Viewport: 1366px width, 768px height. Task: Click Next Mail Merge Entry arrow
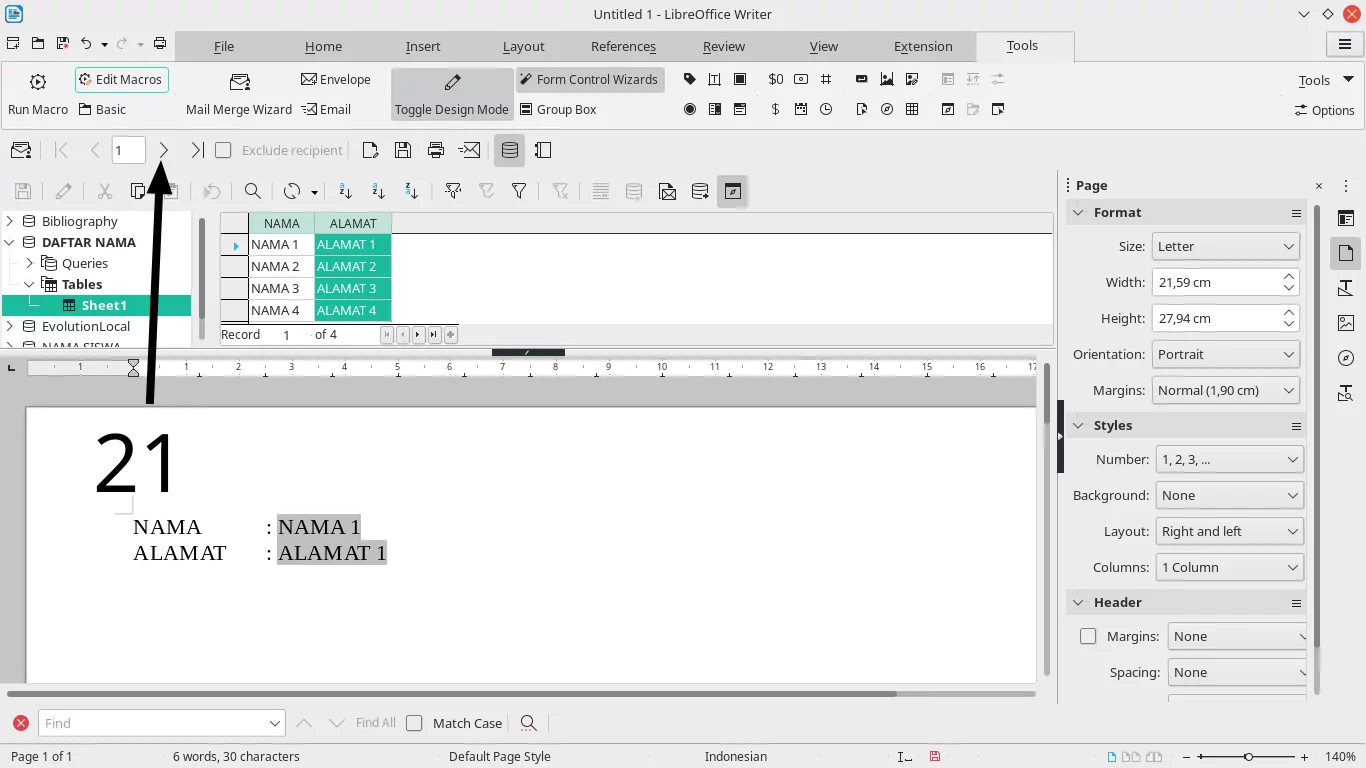pos(164,150)
